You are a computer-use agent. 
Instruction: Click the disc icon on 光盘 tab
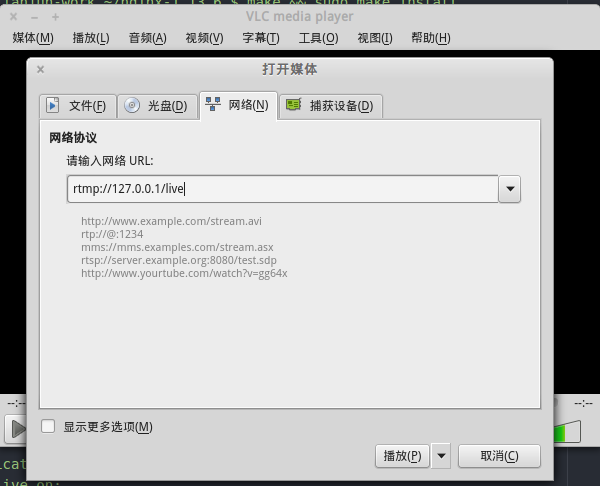tap(132, 105)
